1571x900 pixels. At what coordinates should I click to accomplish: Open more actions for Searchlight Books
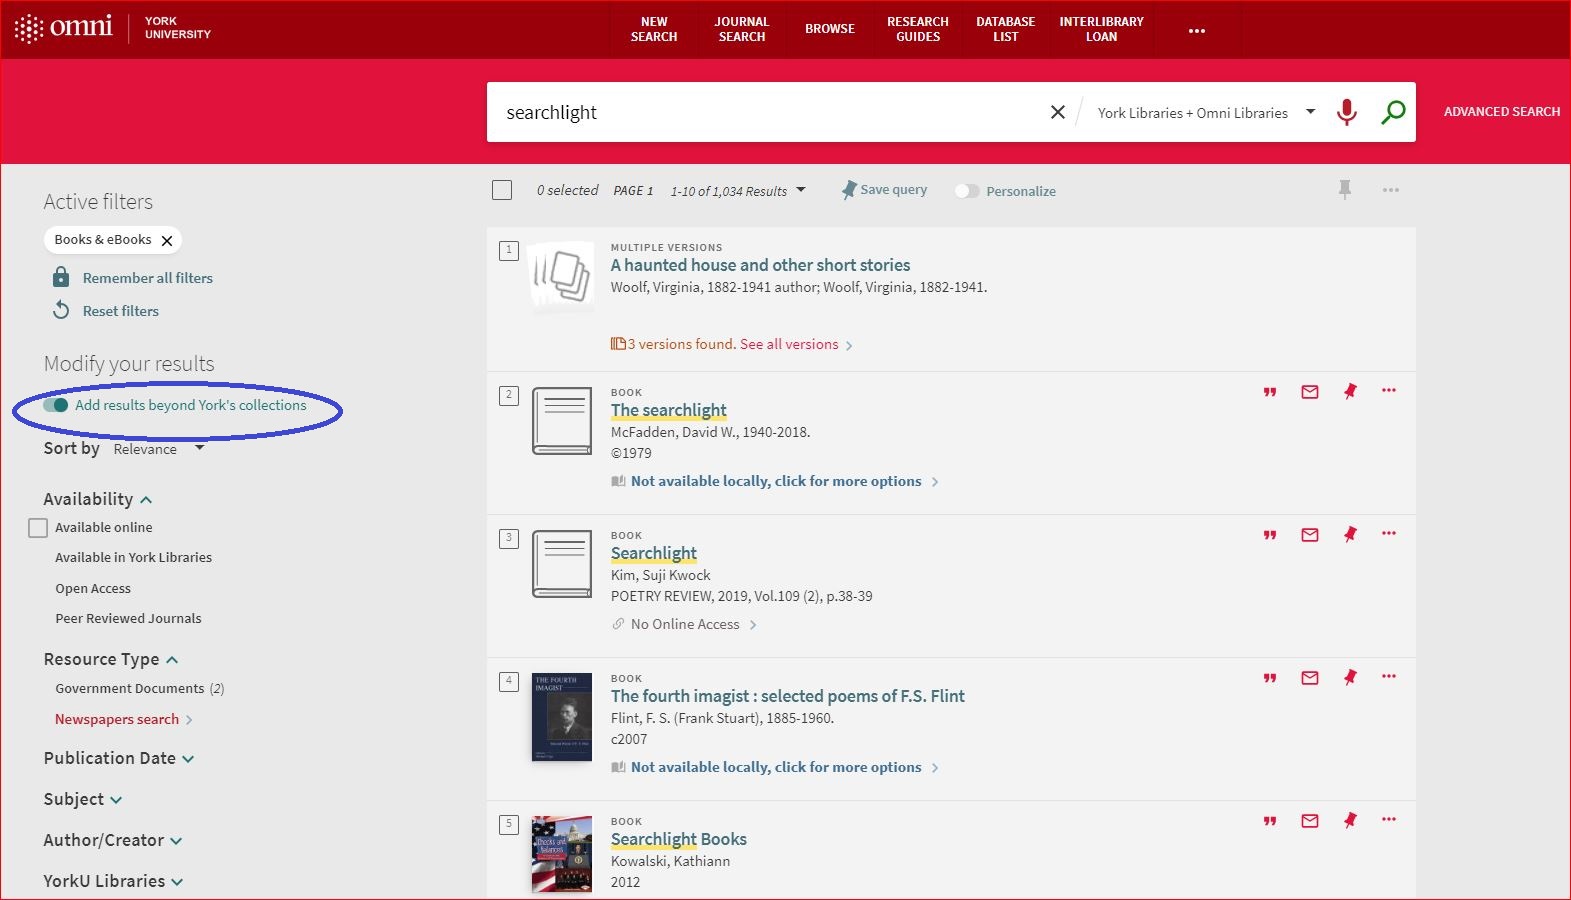[1389, 819]
